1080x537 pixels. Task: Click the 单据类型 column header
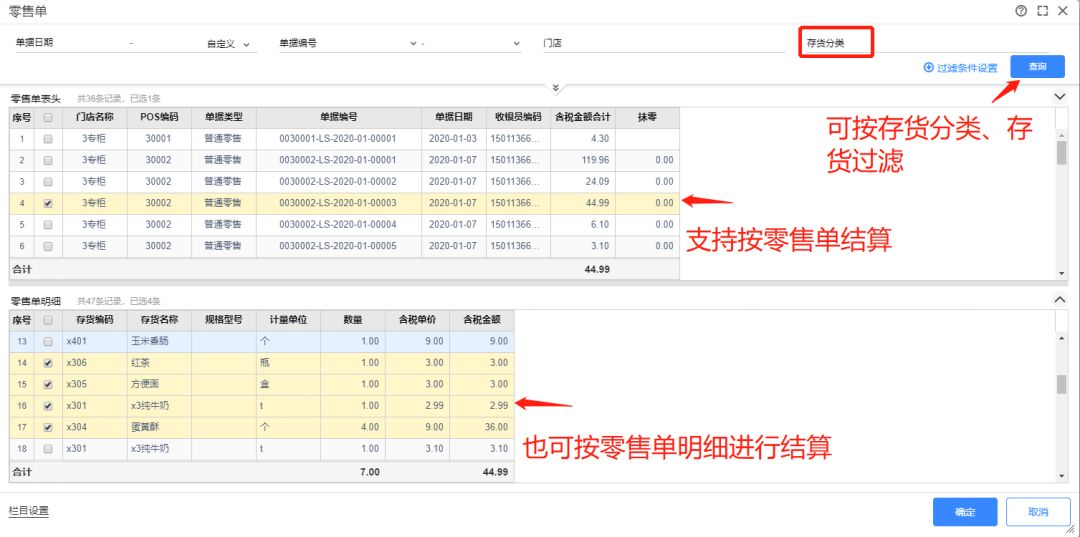click(x=224, y=118)
